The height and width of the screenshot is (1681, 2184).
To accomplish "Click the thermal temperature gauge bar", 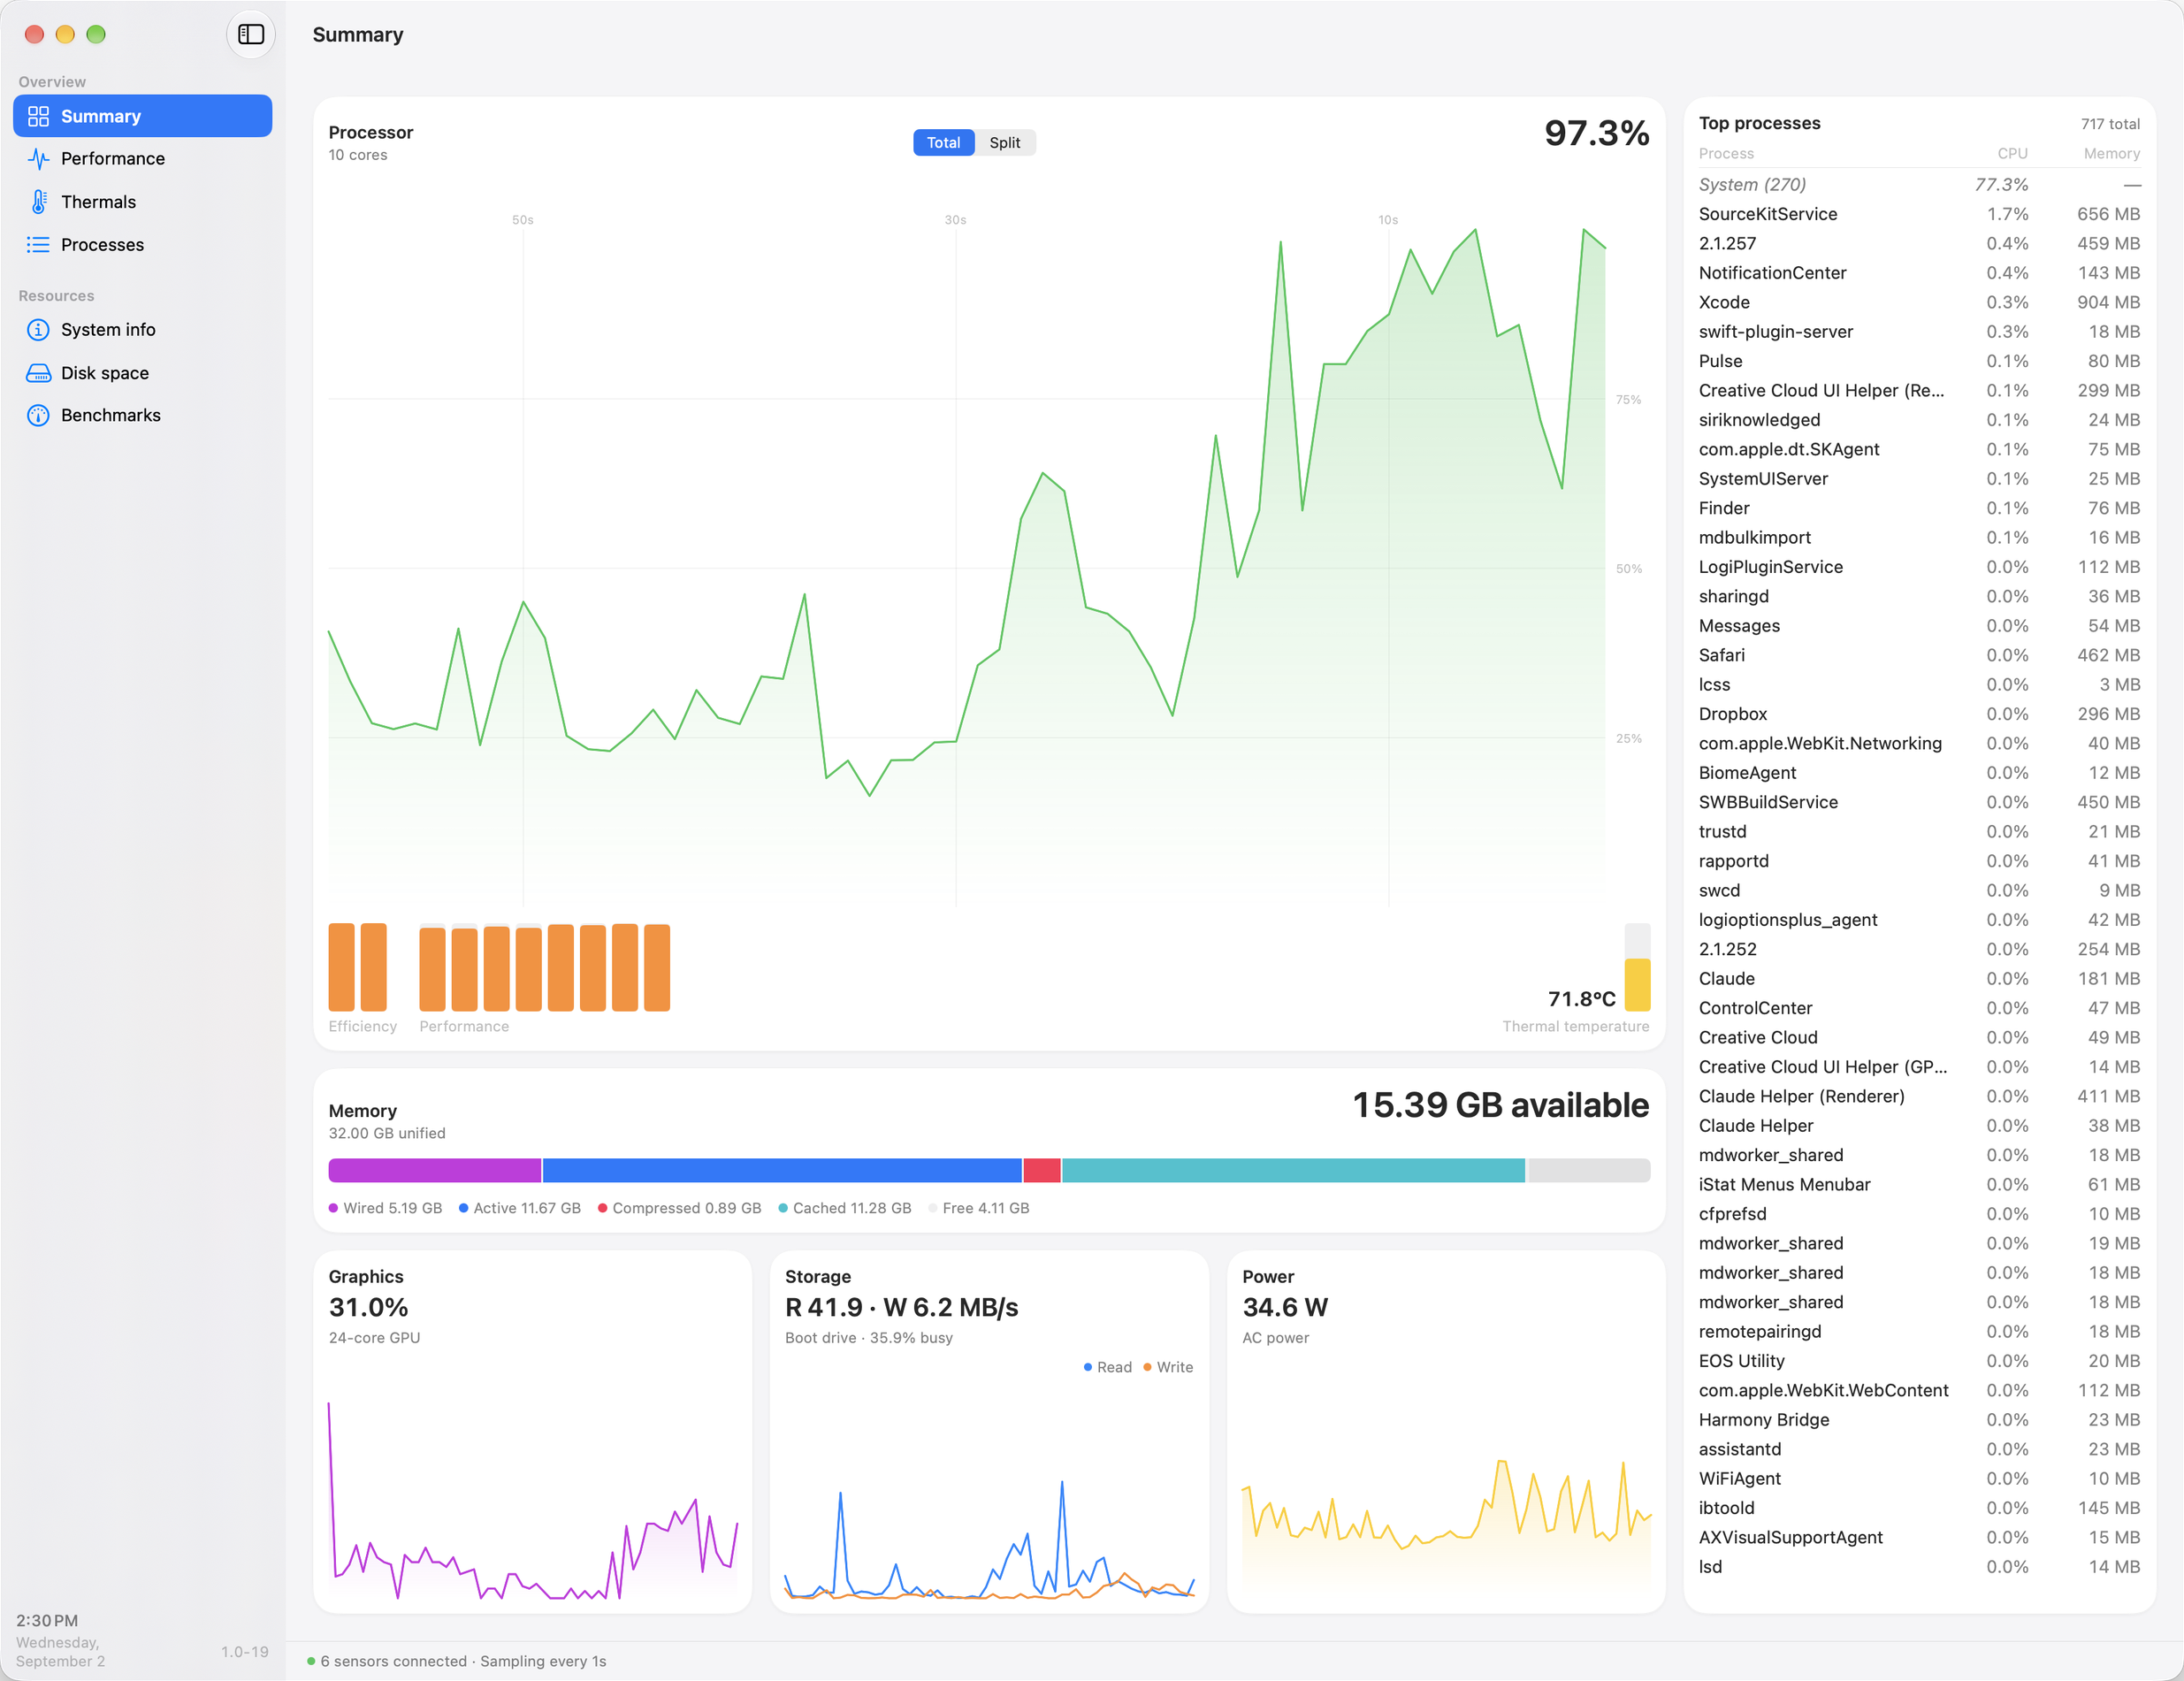I will [1637, 967].
